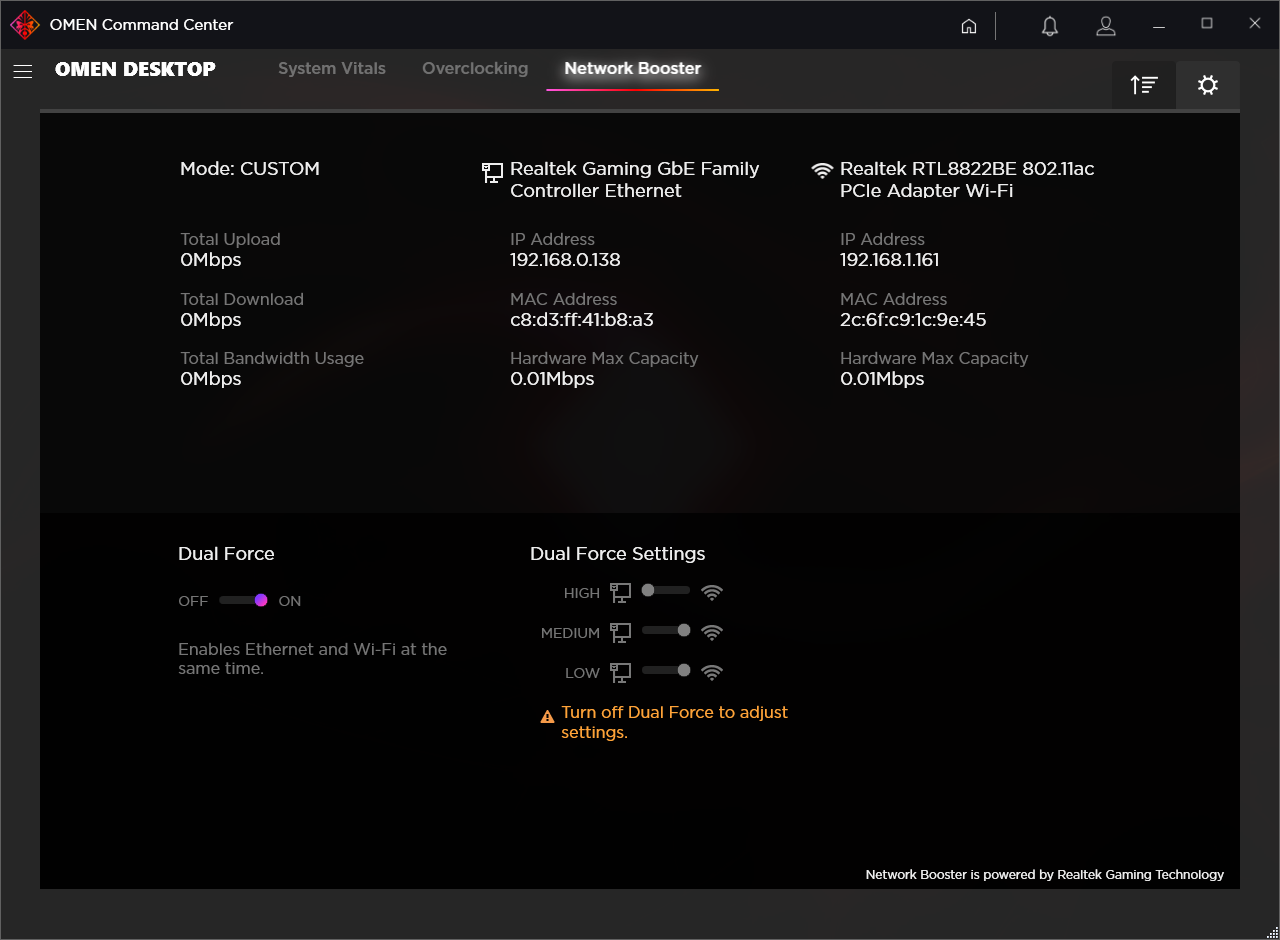Screen dimensions: 1280x940
Task: Adjust the MEDIUM priority slider
Action: pos(666,630)
